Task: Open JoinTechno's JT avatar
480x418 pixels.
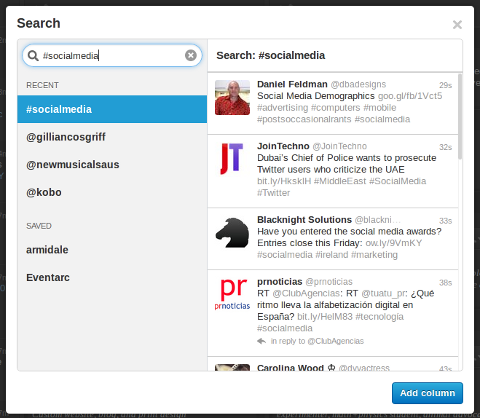Action: [232, 159]
